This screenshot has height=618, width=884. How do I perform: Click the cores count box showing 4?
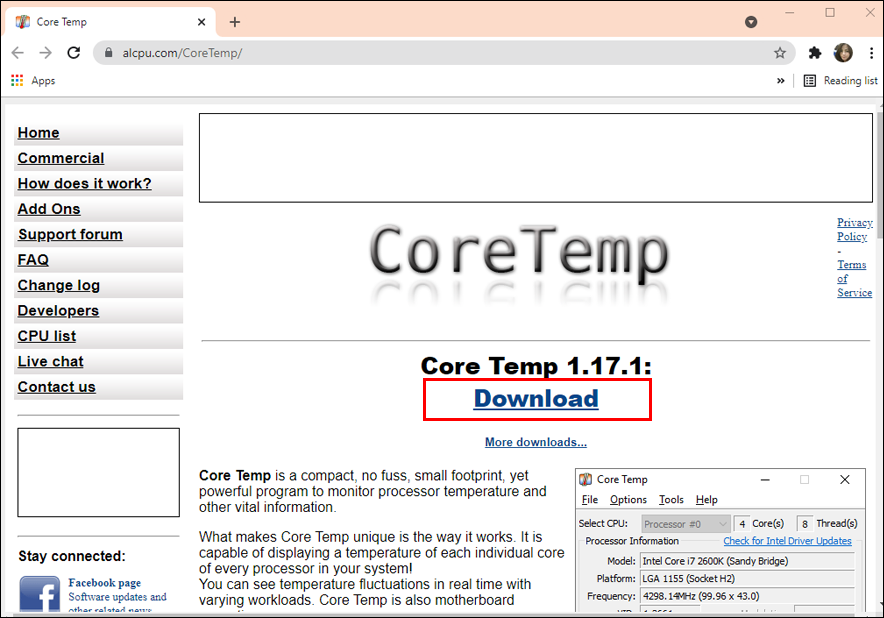tap(742, 524)
